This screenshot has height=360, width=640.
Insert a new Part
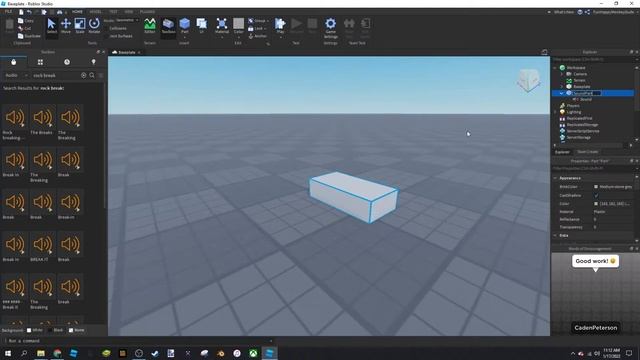(x=184, y=27)
